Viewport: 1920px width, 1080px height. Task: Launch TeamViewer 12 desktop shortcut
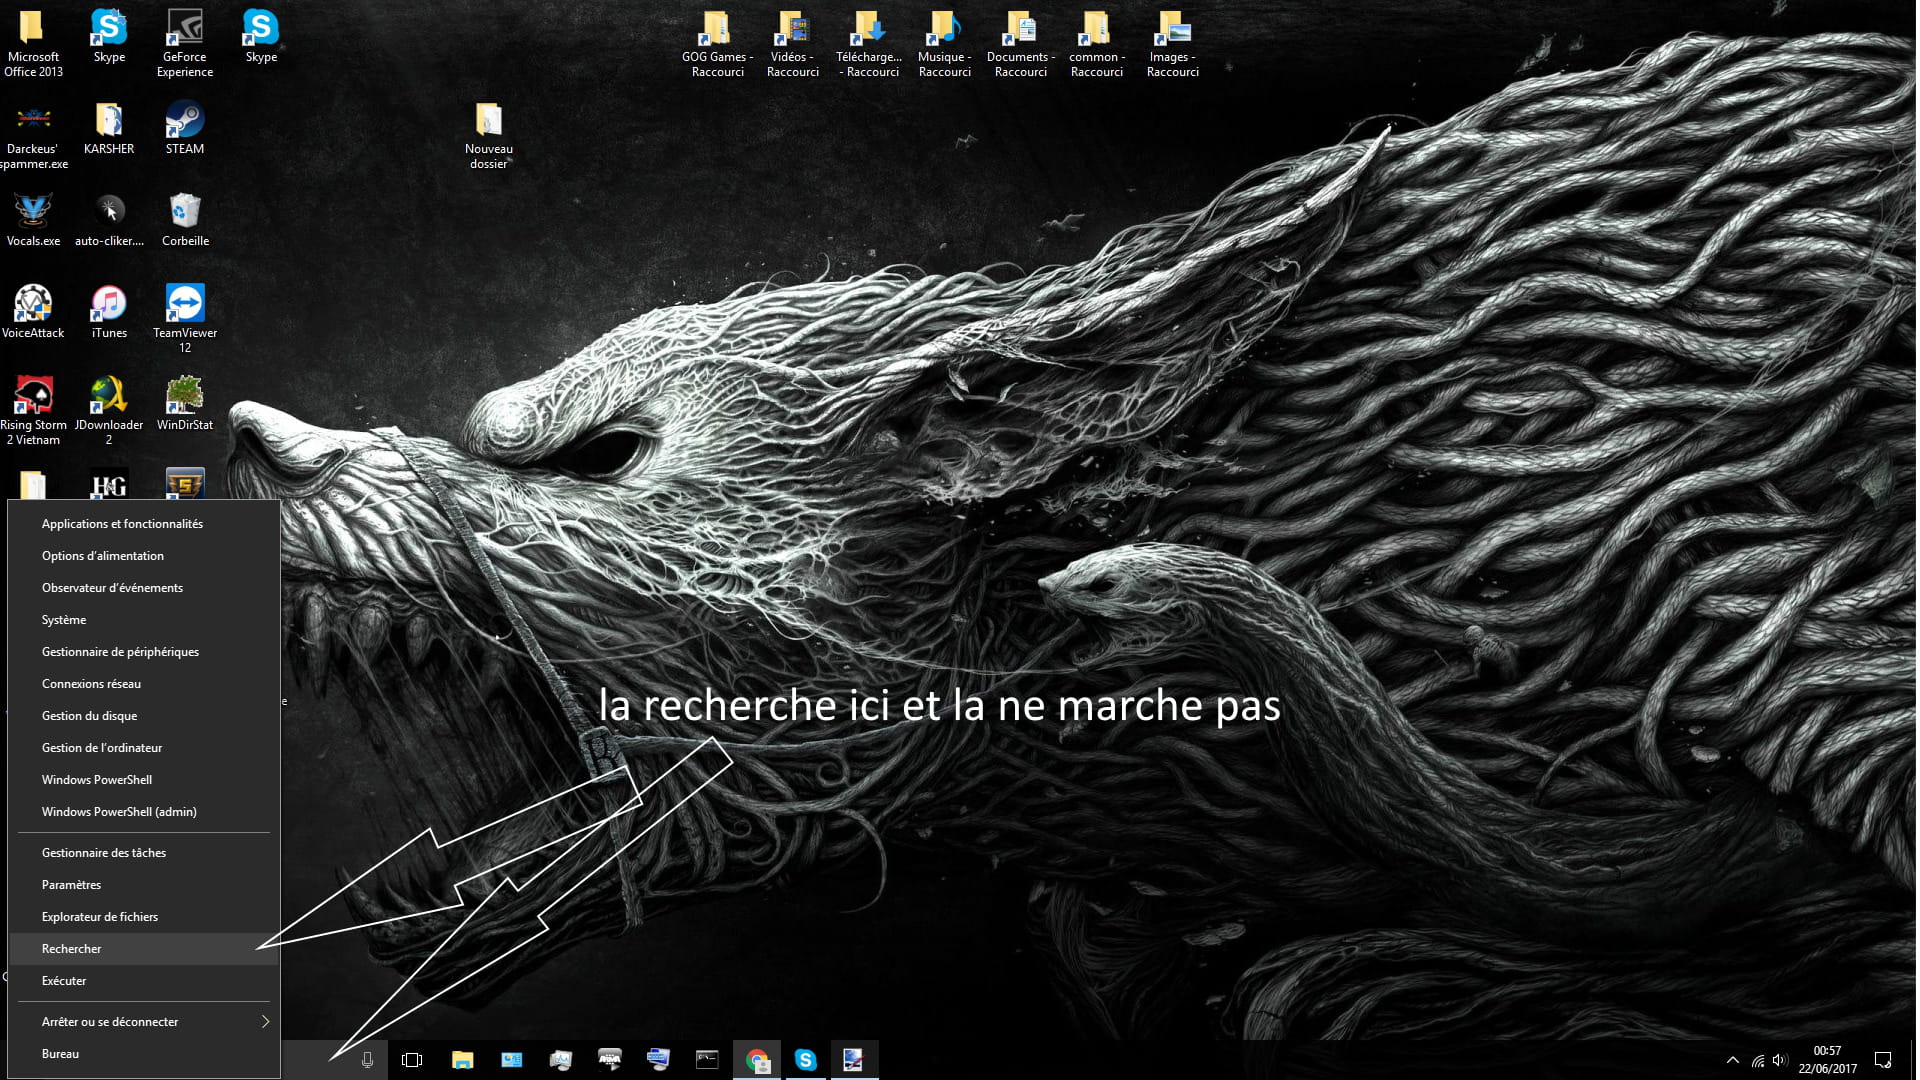point(185,319)
